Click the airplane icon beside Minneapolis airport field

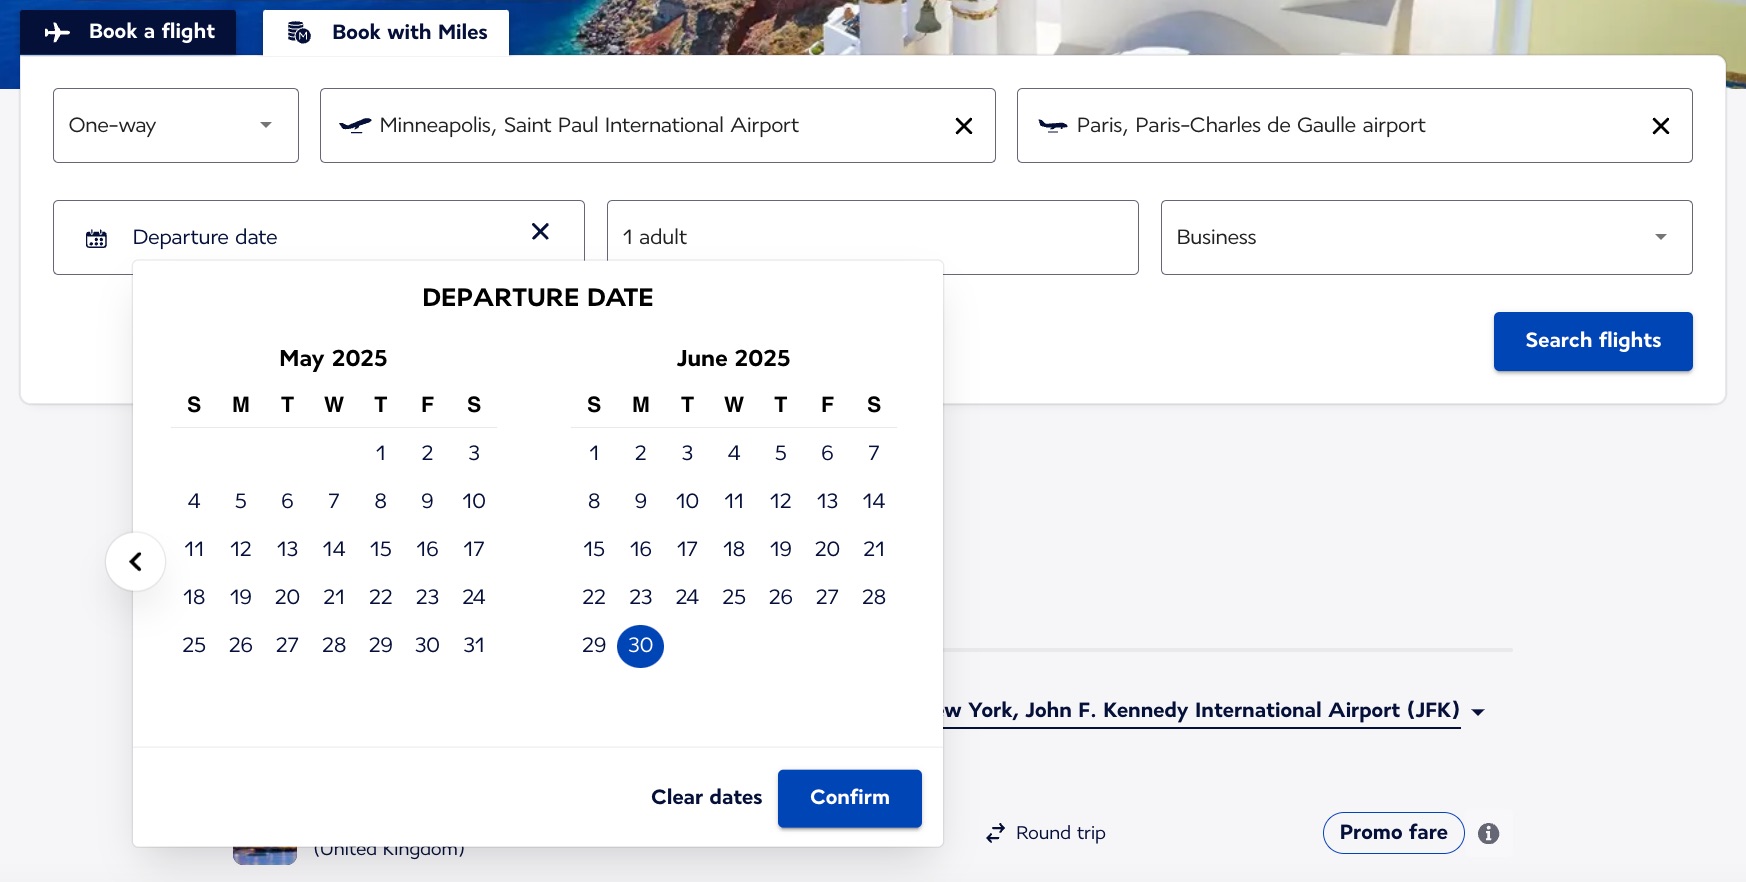tap(355, 125)
